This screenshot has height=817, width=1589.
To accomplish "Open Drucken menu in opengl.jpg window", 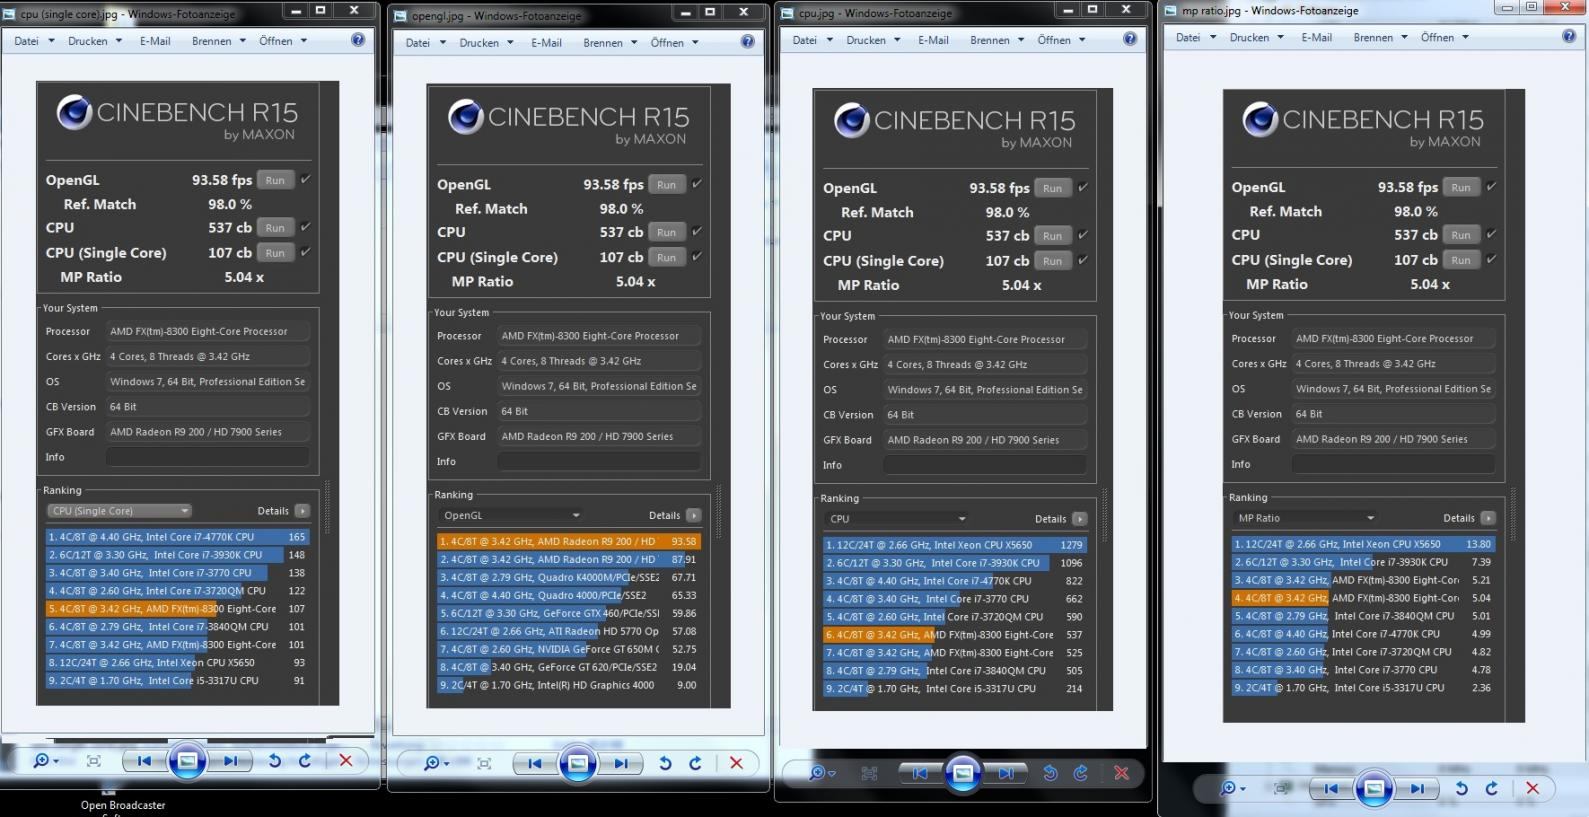I will (x=479, y=43).
